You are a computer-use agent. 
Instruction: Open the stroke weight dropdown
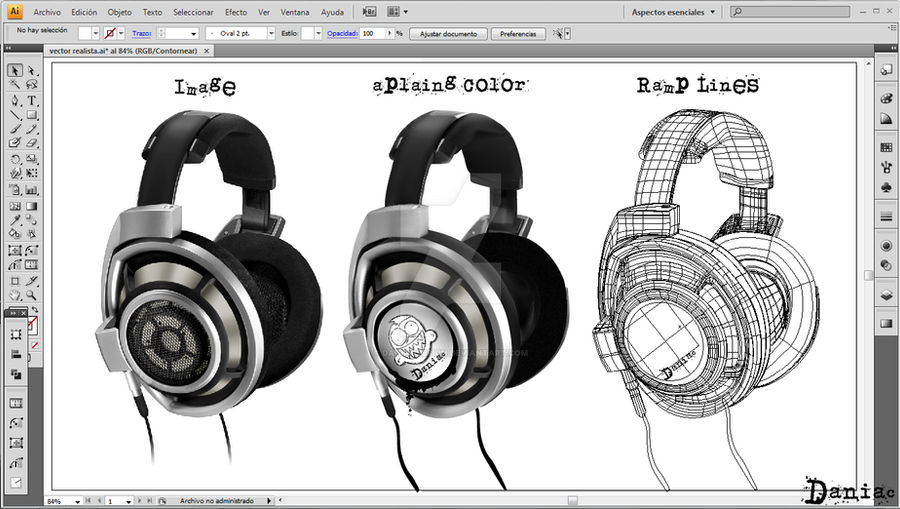[193, 34]
